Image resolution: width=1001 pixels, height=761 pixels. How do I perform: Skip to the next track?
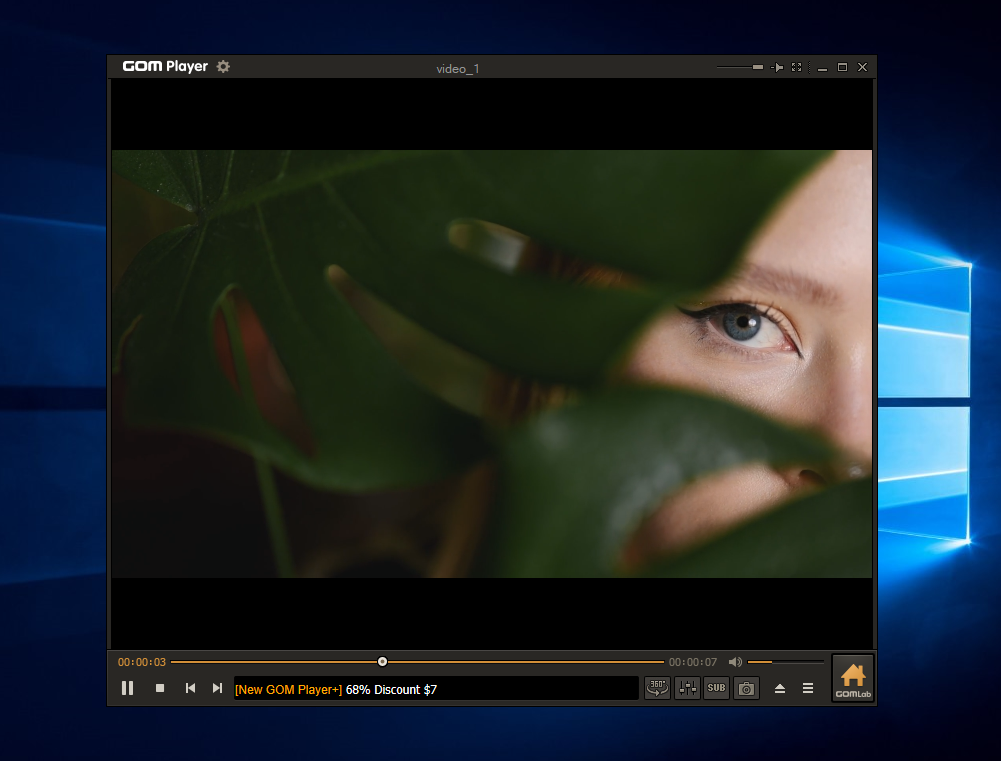pos(217,688)
